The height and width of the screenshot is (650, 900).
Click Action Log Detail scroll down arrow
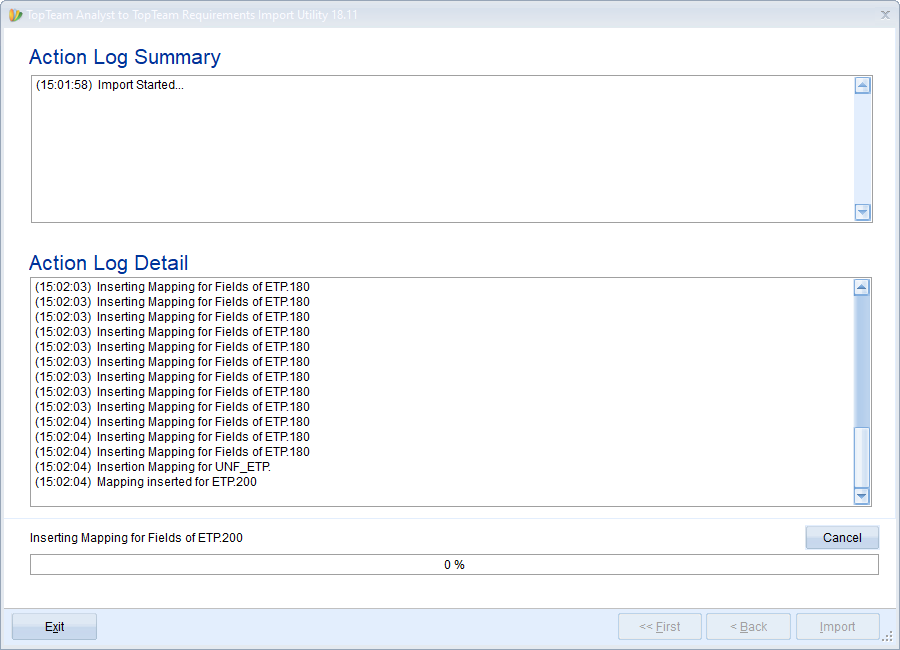tap(862, 496)
